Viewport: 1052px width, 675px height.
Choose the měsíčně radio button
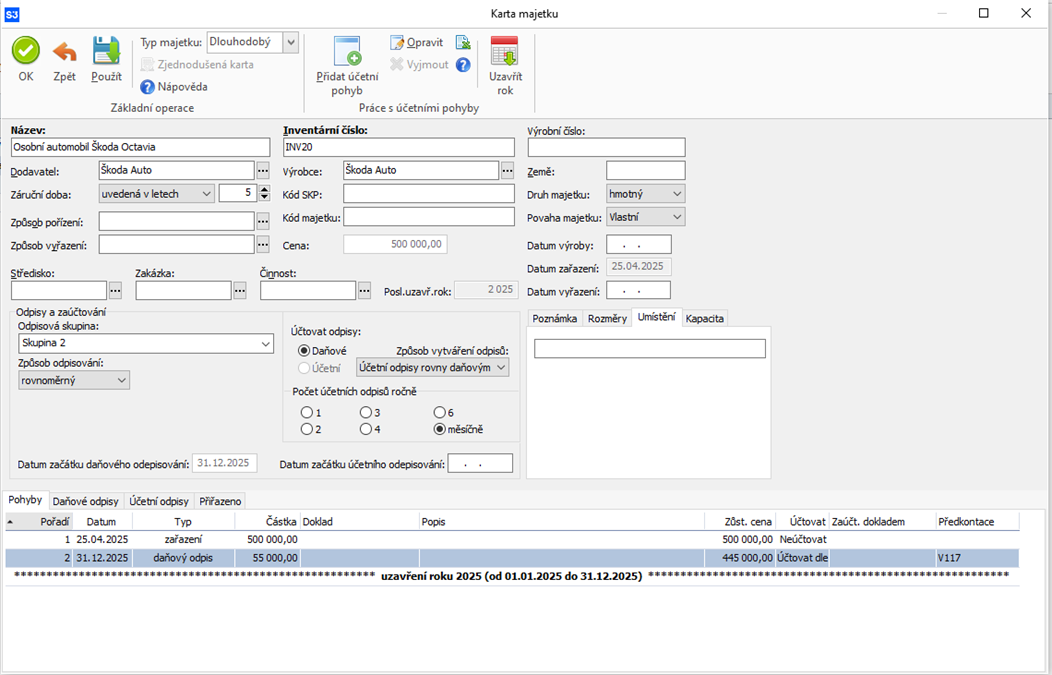coord(440,429)
